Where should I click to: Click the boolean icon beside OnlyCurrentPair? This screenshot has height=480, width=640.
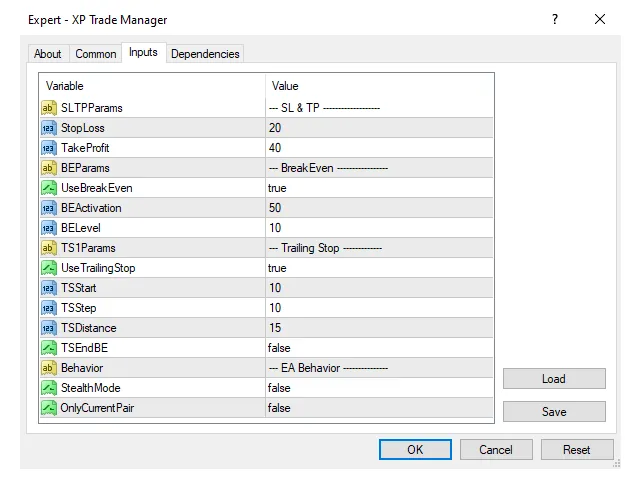coord(48,408)
